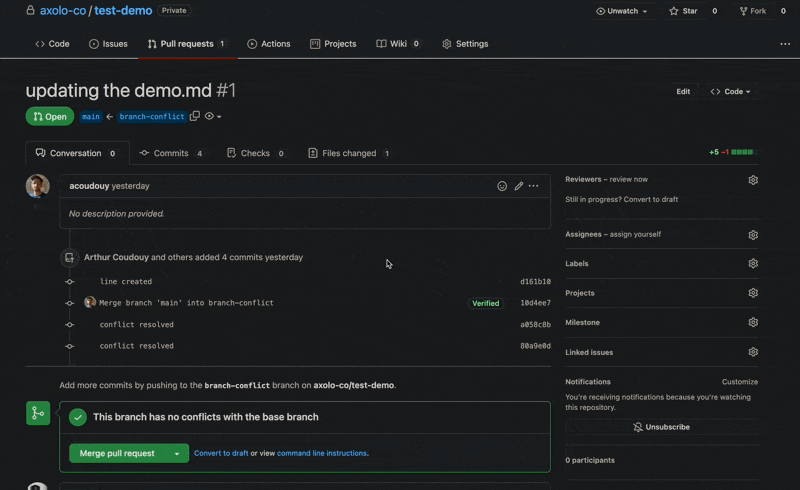
Task: Open the Code dropdown button
Action: click(730, 91)
